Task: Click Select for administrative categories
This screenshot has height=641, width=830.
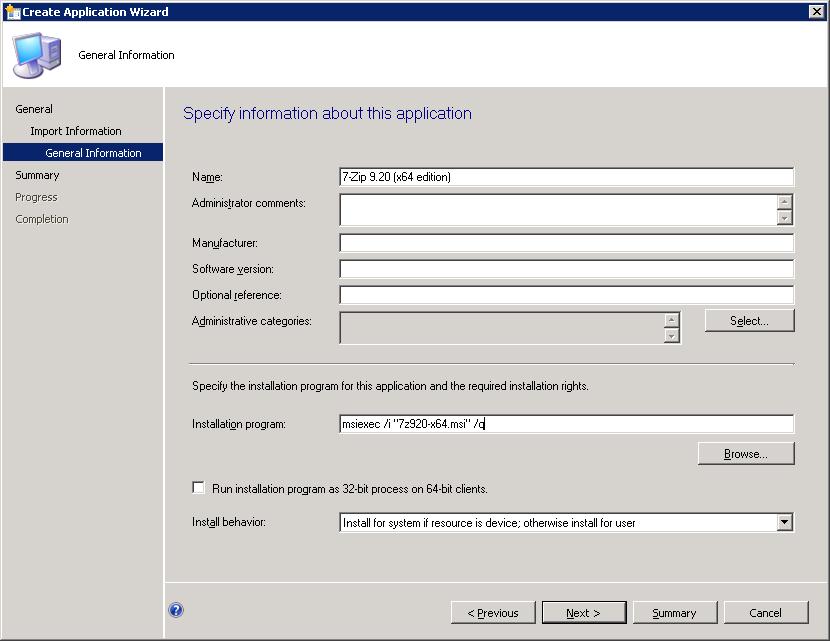Action: coord(749,321)
